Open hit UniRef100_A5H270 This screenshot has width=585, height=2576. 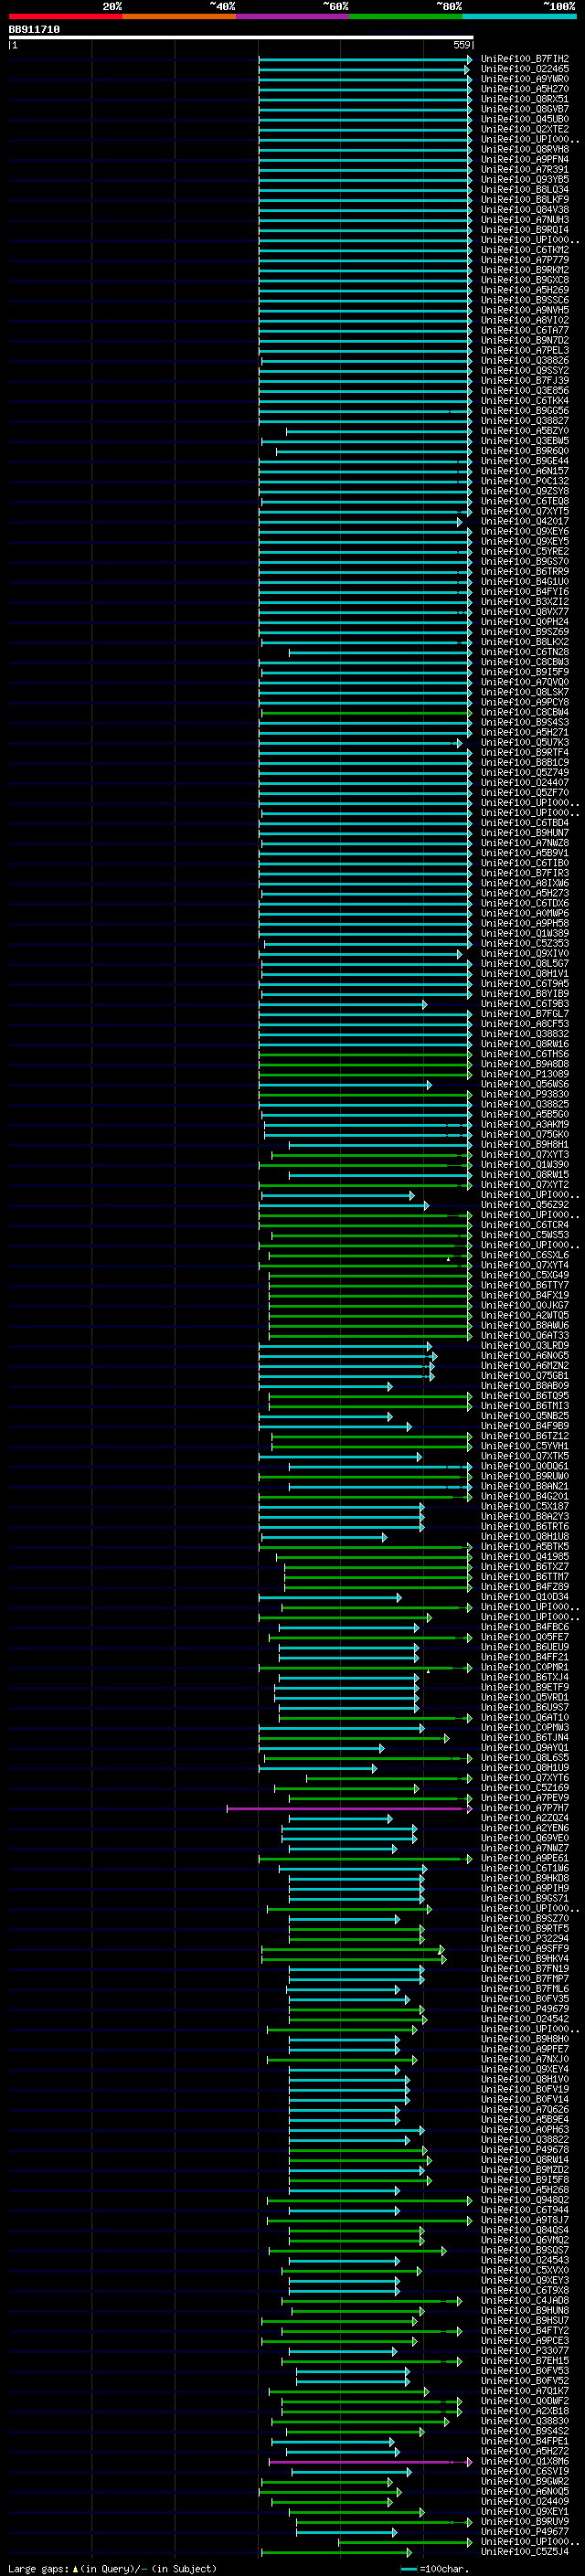click(x=524, y=89)
